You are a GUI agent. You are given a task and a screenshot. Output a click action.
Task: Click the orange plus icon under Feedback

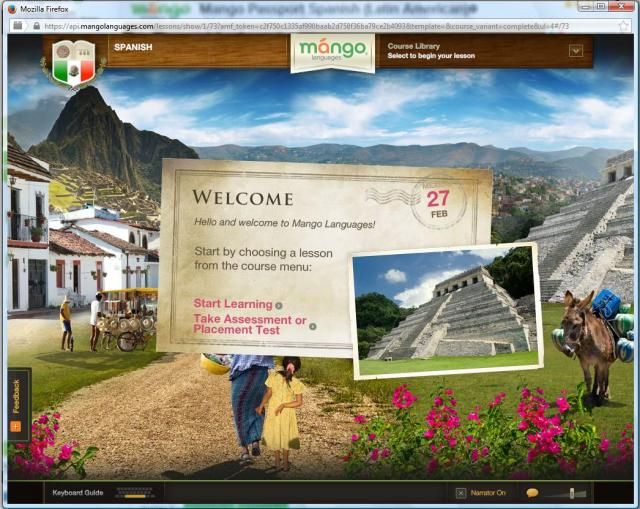click(x=16, y=427)
